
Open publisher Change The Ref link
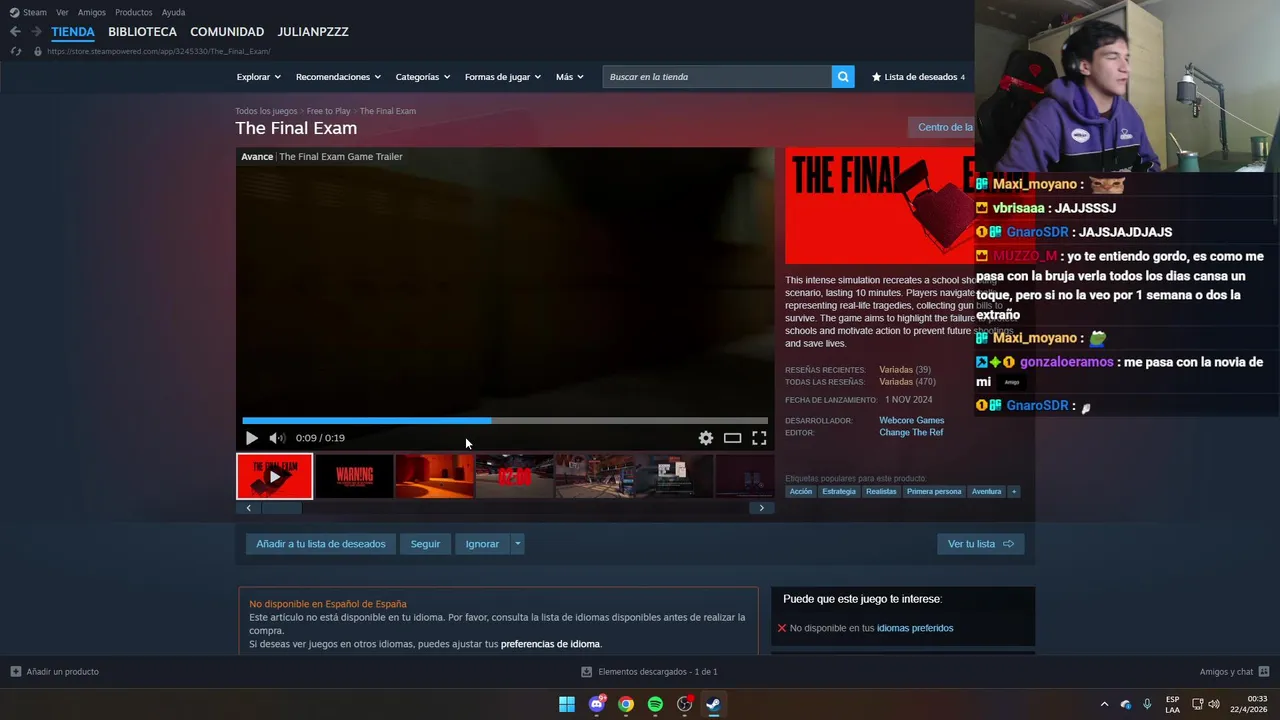point(911,433)
